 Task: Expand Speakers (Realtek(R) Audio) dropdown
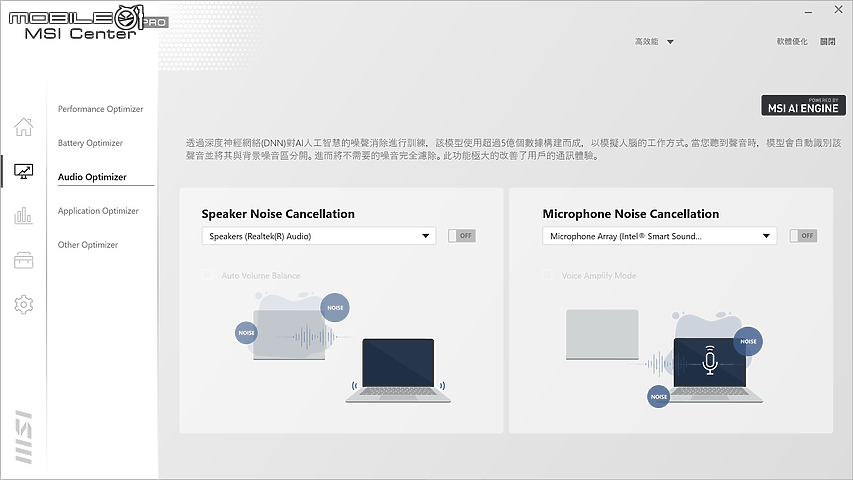[x=319, y=236]
